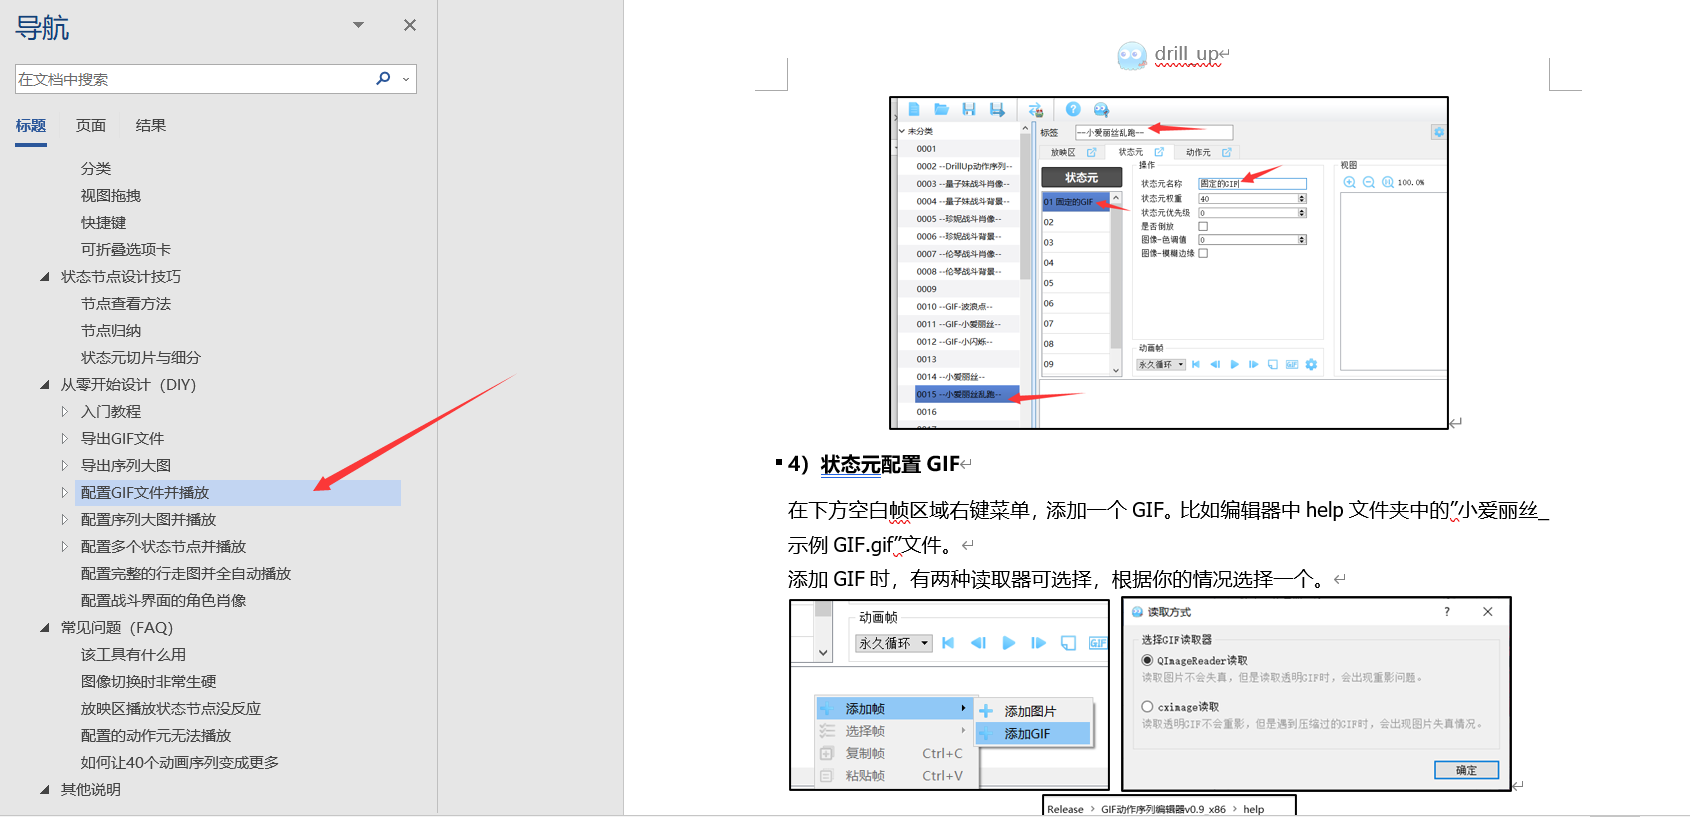Navigate to 从零开始设计 (DIY)
Screen dimensions: 1690x817
[x=128, y=385]
